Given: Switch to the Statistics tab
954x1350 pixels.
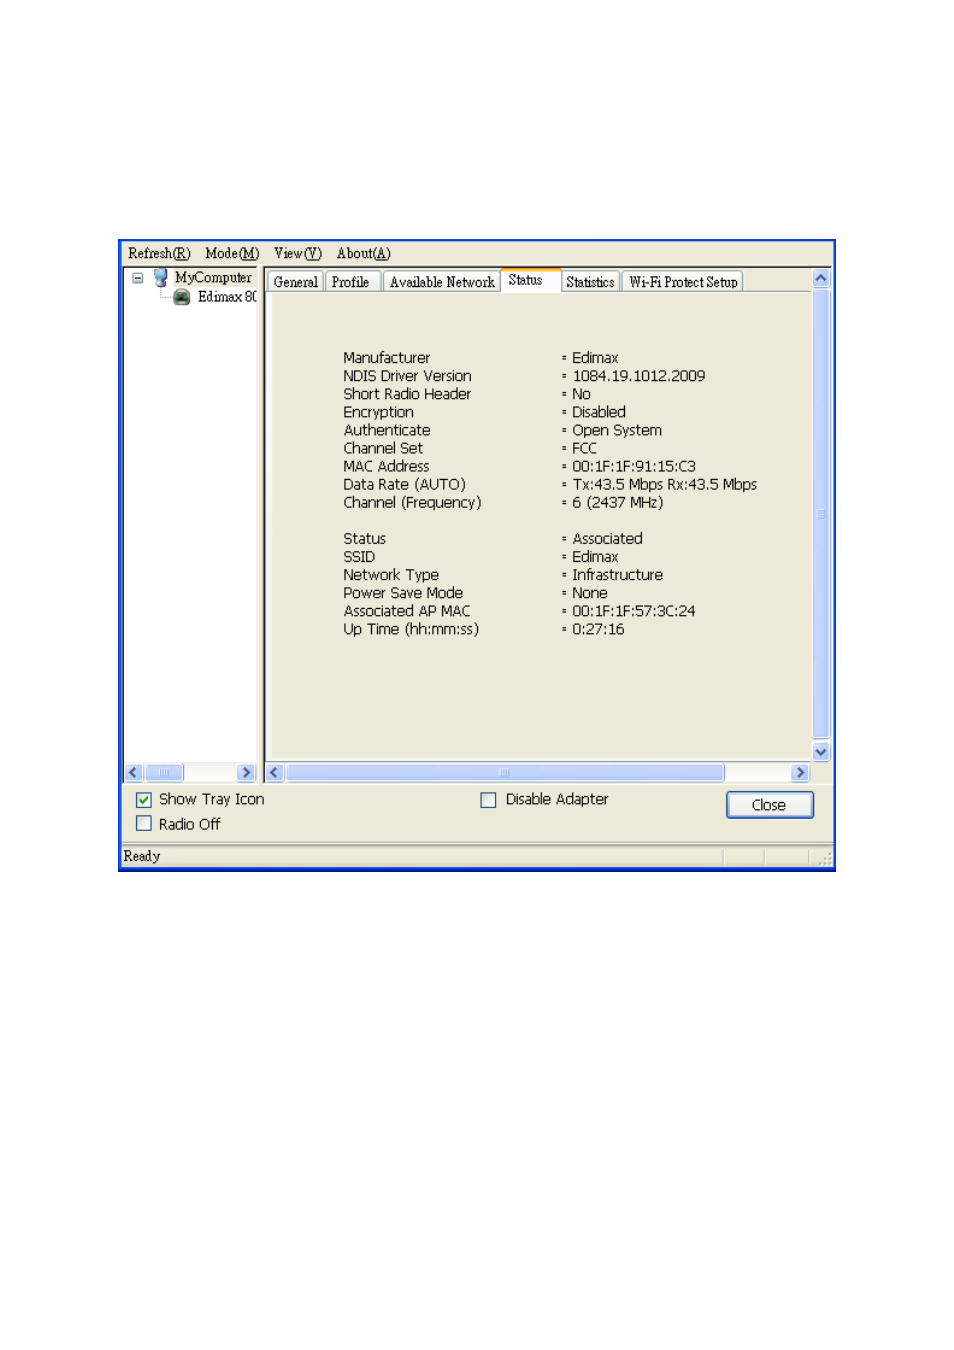Looking at the screenshot, I should pos(590,282).
